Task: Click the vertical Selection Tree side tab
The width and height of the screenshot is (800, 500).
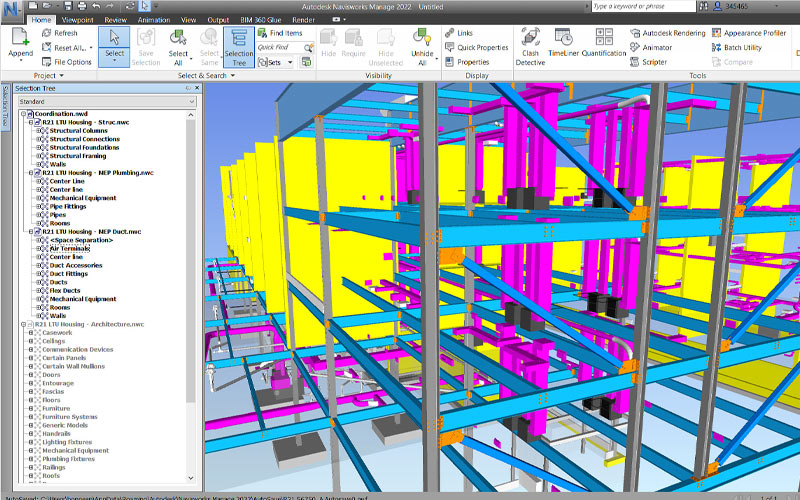Action: pos(6,107)
